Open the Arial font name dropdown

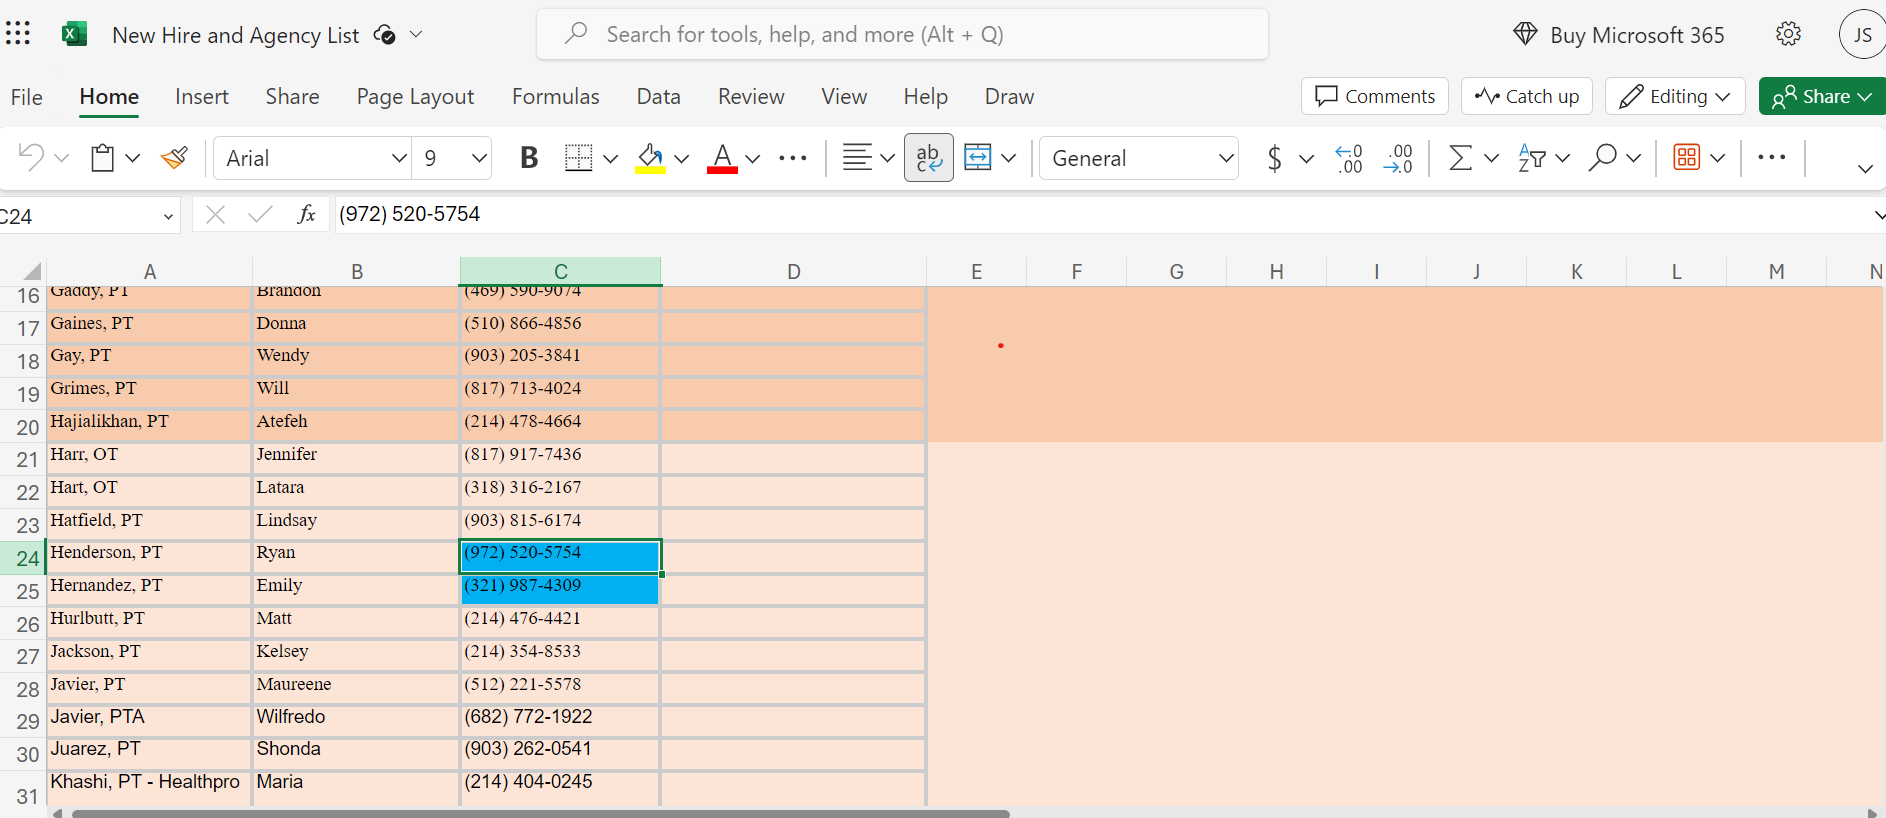click(x=399, y=158)
